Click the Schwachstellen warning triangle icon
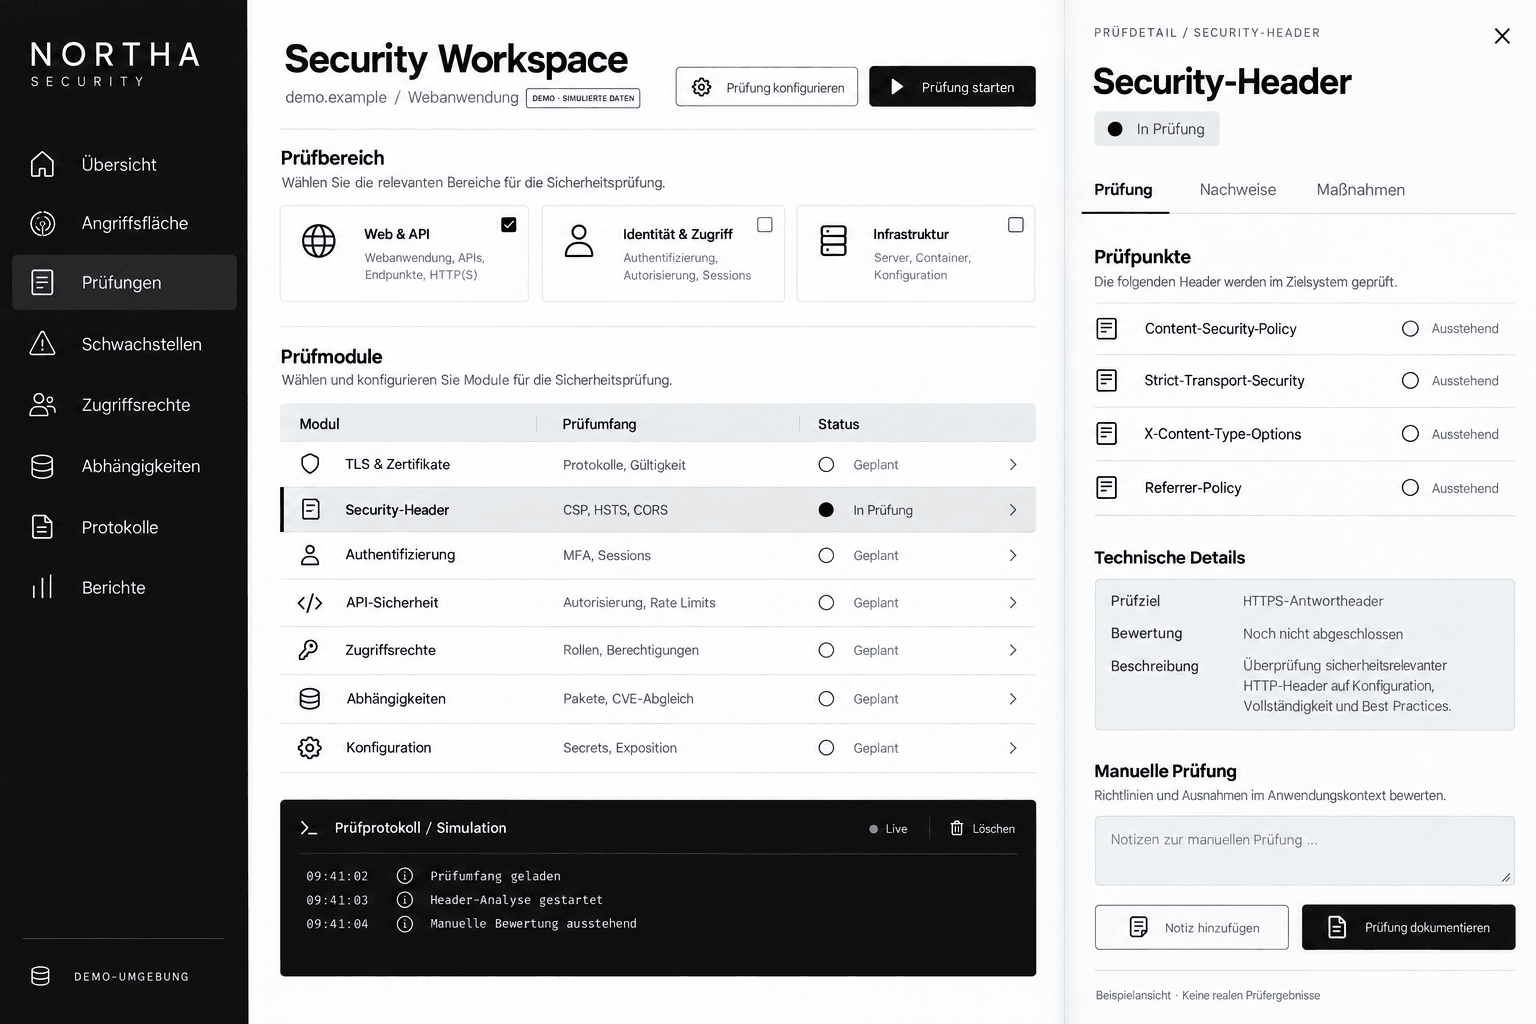The height and width of the screenshot is (1024, 1536). pos(42,344)
